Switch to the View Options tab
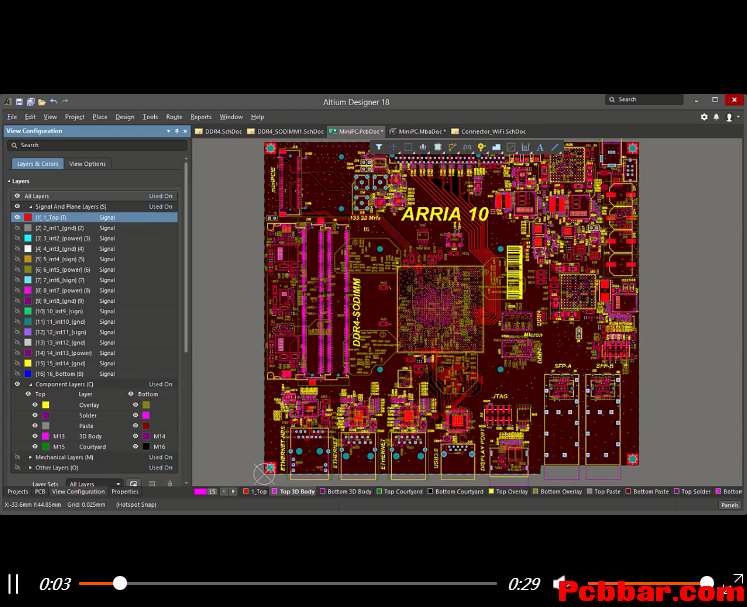Screen dimensions: 747x607 (x=87, y=163)
